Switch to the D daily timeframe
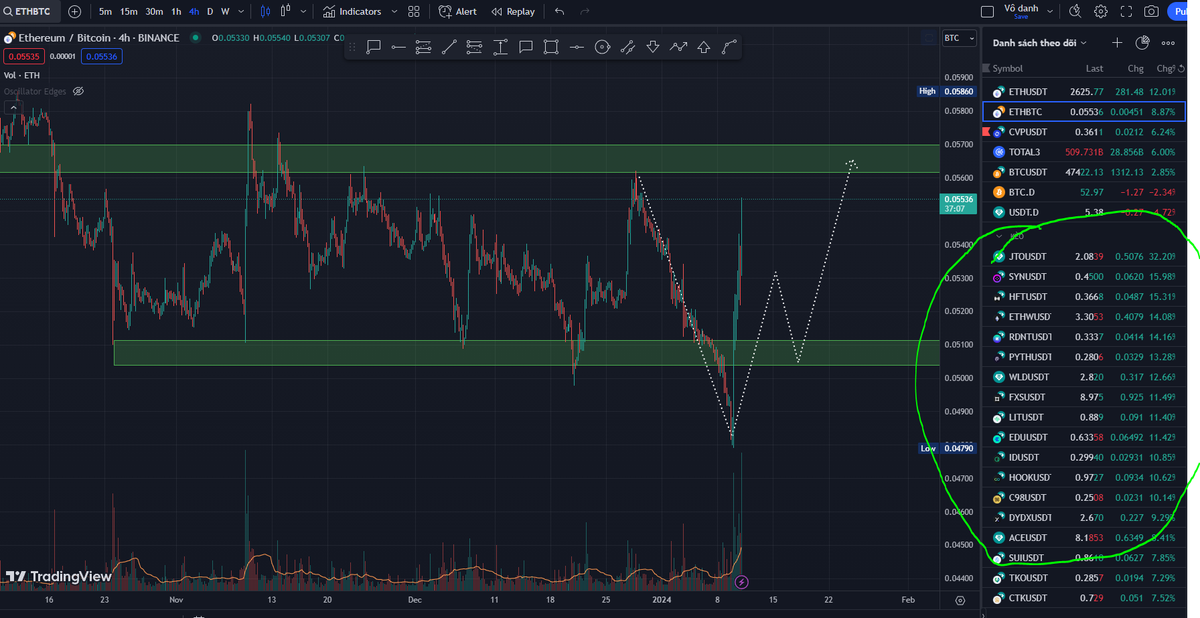Image resolution: width=1200 pixels, height=618 pixels. tap(209, 11)
